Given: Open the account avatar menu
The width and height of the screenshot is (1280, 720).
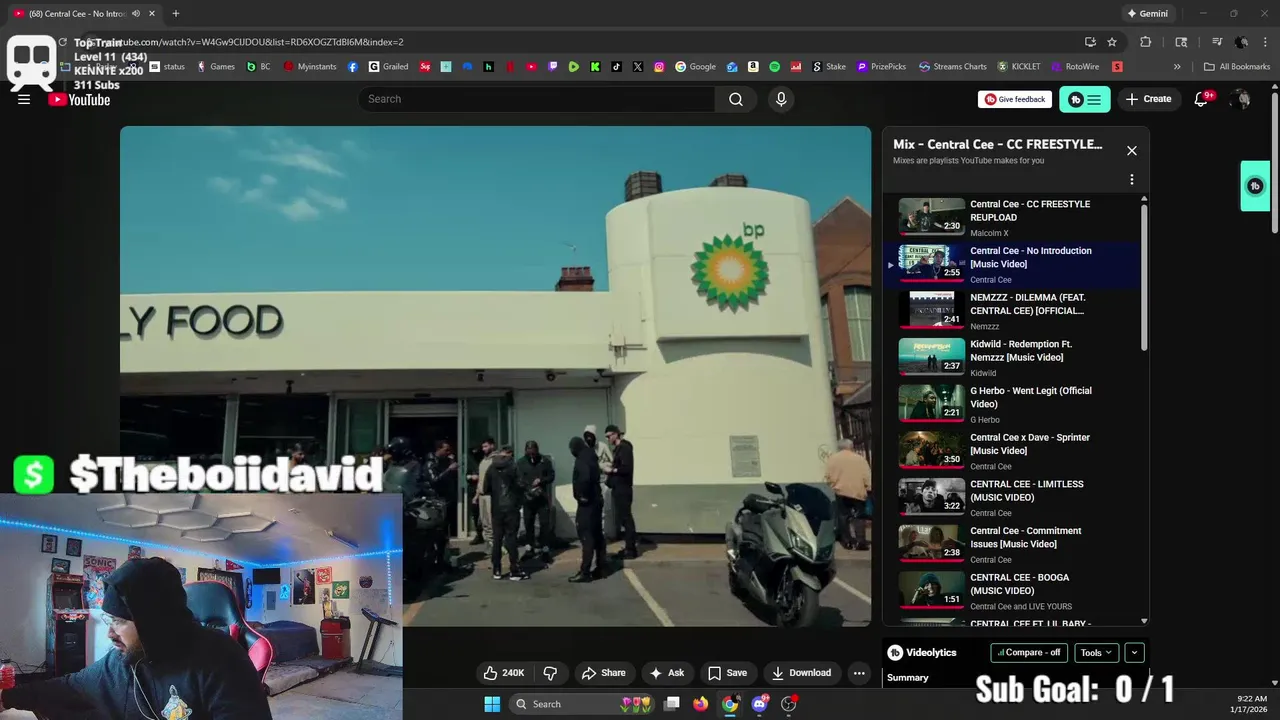Looking at the screenshot, I should [1241, 99].
